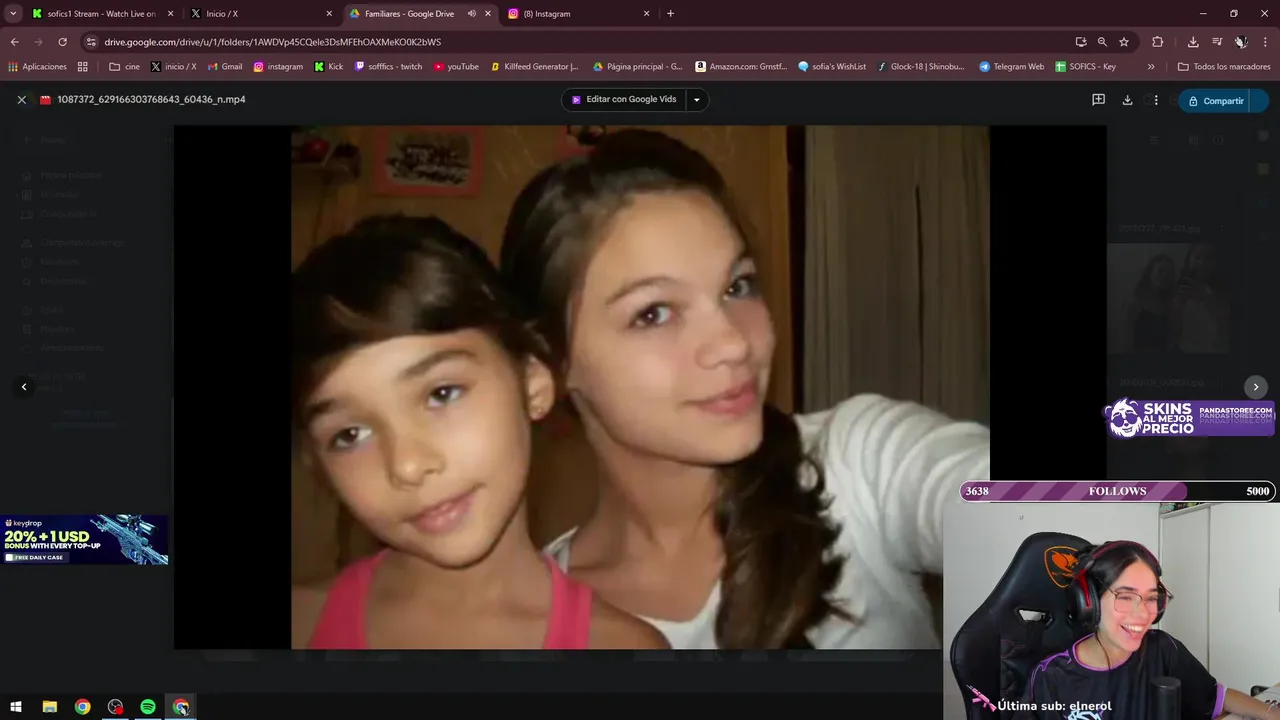Viewport: 1280px width, 720px height.
Task: Open Chrome three-dot menu
Action: (x=1265, y=42)
